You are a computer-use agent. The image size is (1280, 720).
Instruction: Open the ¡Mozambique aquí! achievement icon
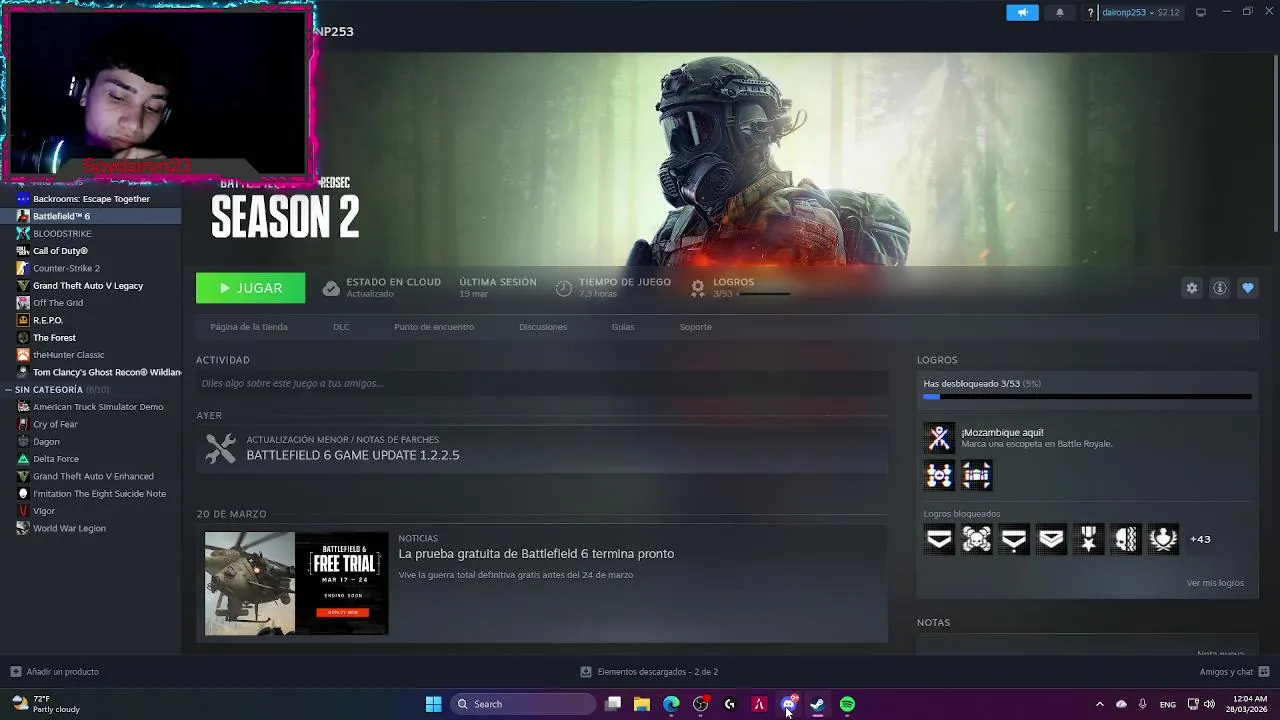[x=939, y=437]
